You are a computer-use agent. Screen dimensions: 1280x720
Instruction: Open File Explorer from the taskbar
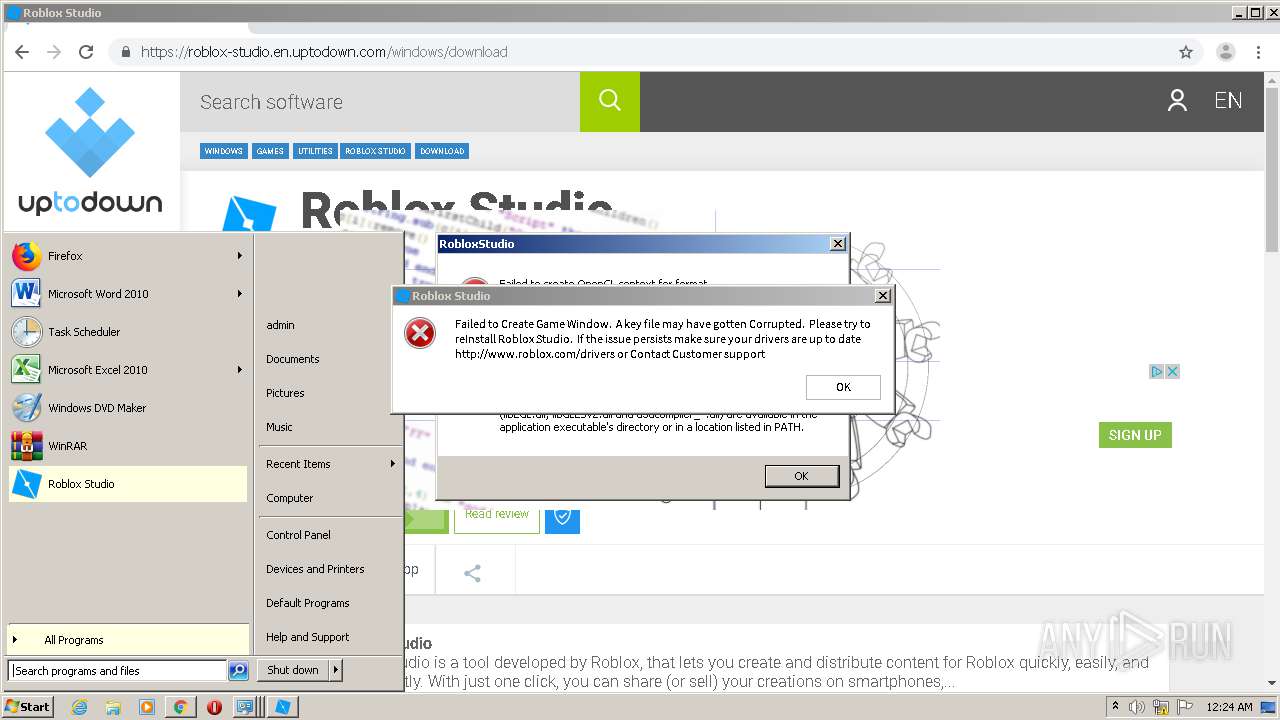pyautogui.click(x=113, y=707)
